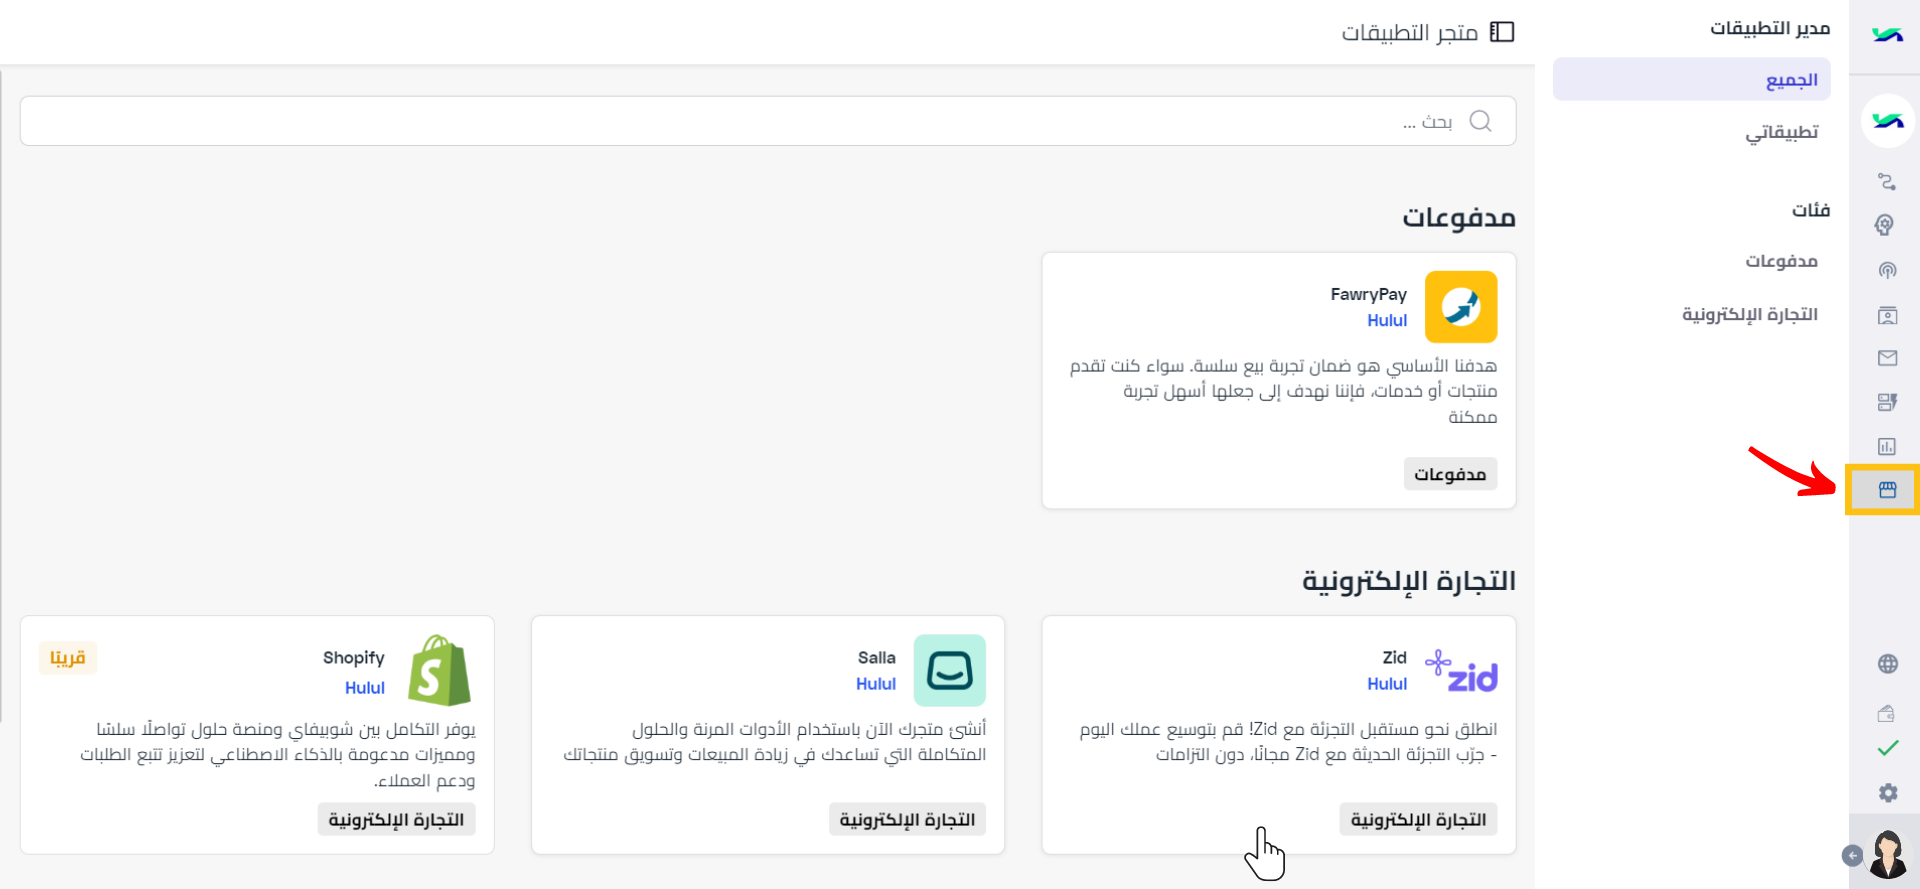Open the FawryPay app title
Viewport: 1920px width, 889px height.
(x=1369, y=294)
